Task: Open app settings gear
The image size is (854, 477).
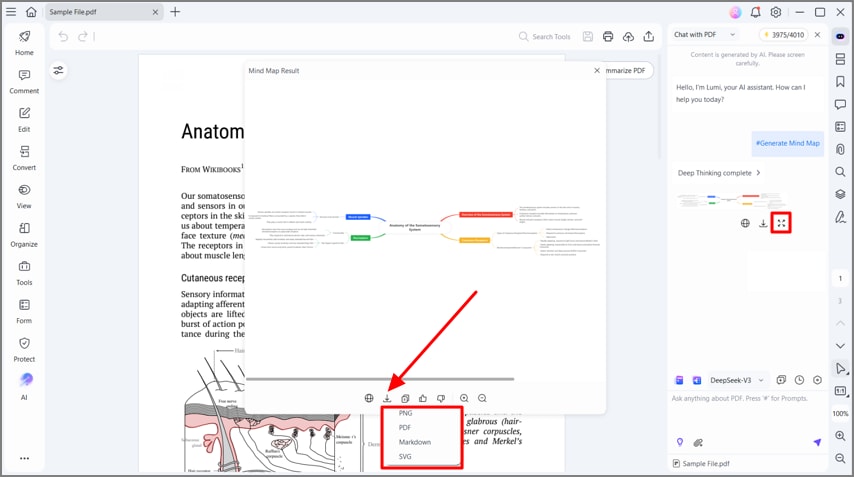Action: 776,12
